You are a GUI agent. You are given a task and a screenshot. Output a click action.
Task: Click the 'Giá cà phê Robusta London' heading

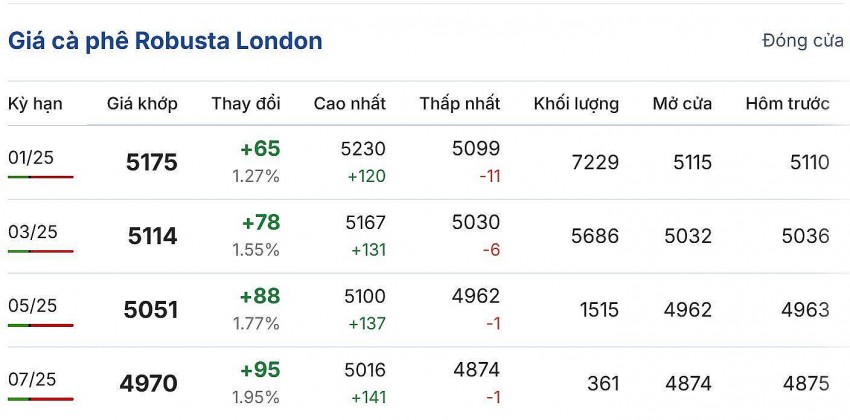[165, 41]
